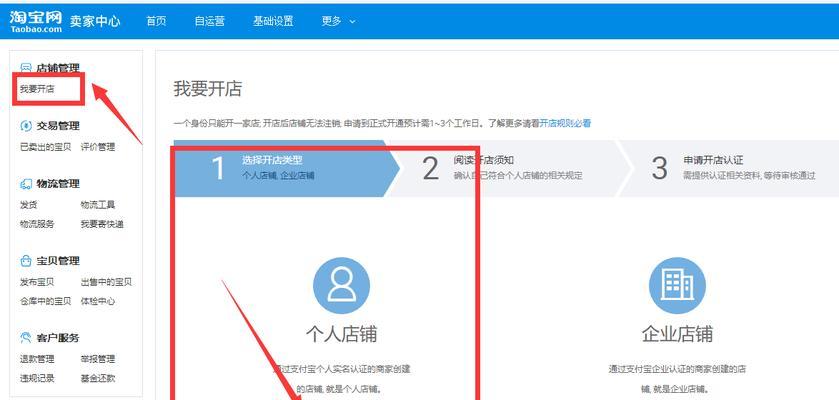Click the 店铺管理 section heading

pos(58,68)
